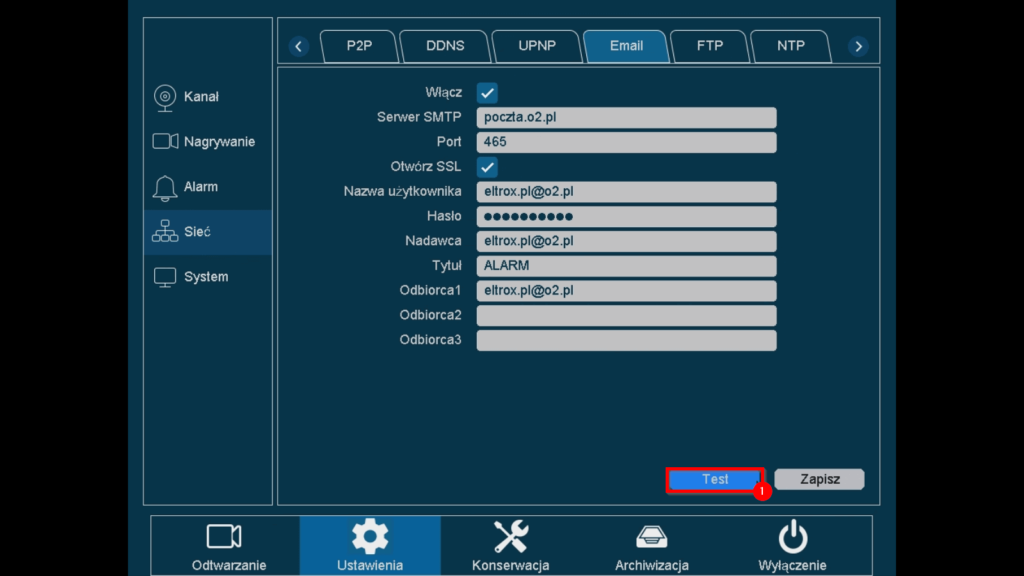Disable the Włącz checkbox

pyautogui.click(x=486, y=91)
